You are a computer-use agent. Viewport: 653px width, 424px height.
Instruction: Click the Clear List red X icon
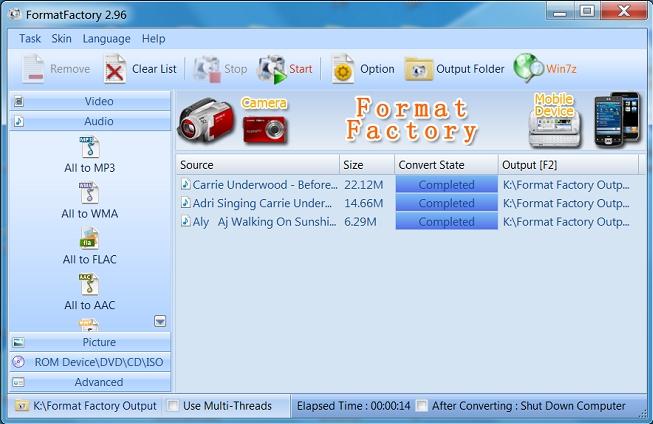[115, 69]
